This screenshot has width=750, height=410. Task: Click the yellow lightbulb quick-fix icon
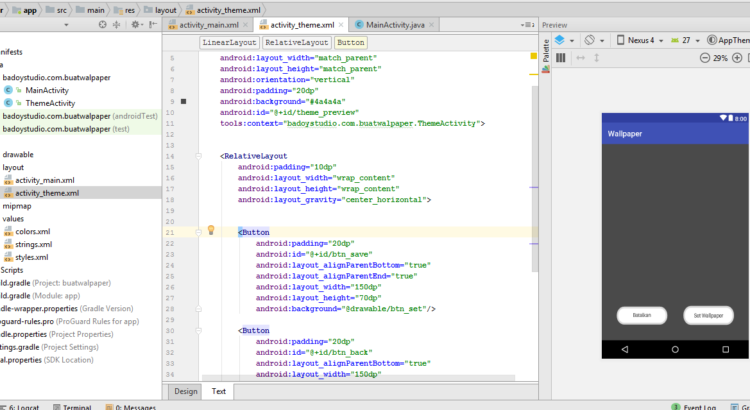pos(211,230)
